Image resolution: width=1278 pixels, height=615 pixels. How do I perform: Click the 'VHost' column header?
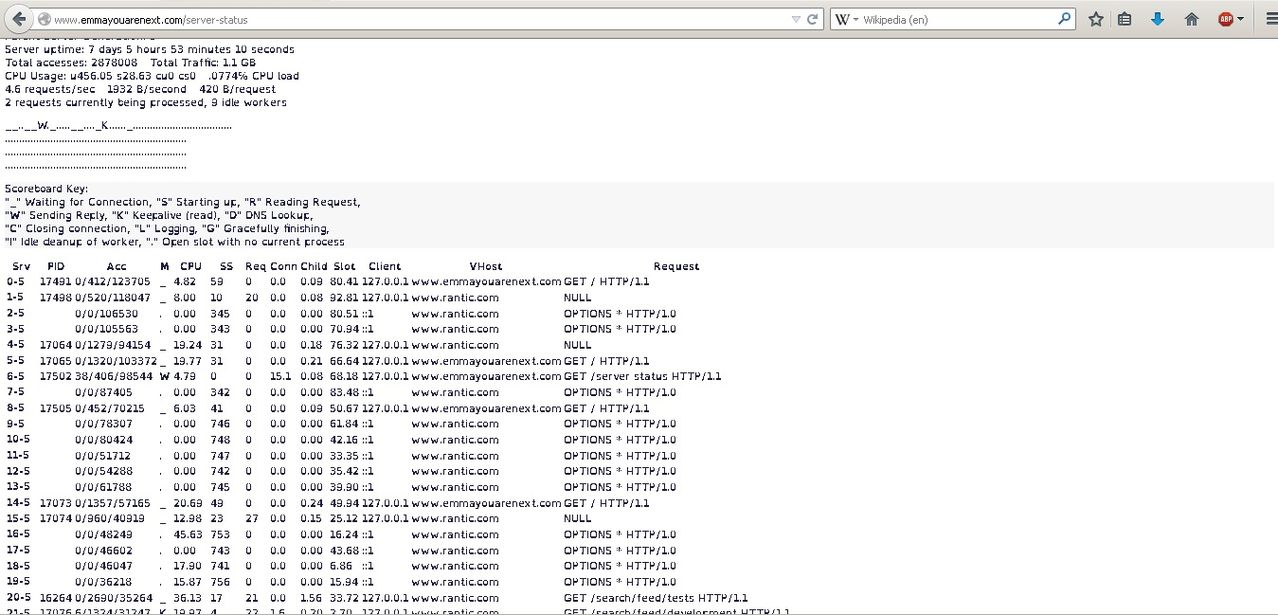coord(486,267)
